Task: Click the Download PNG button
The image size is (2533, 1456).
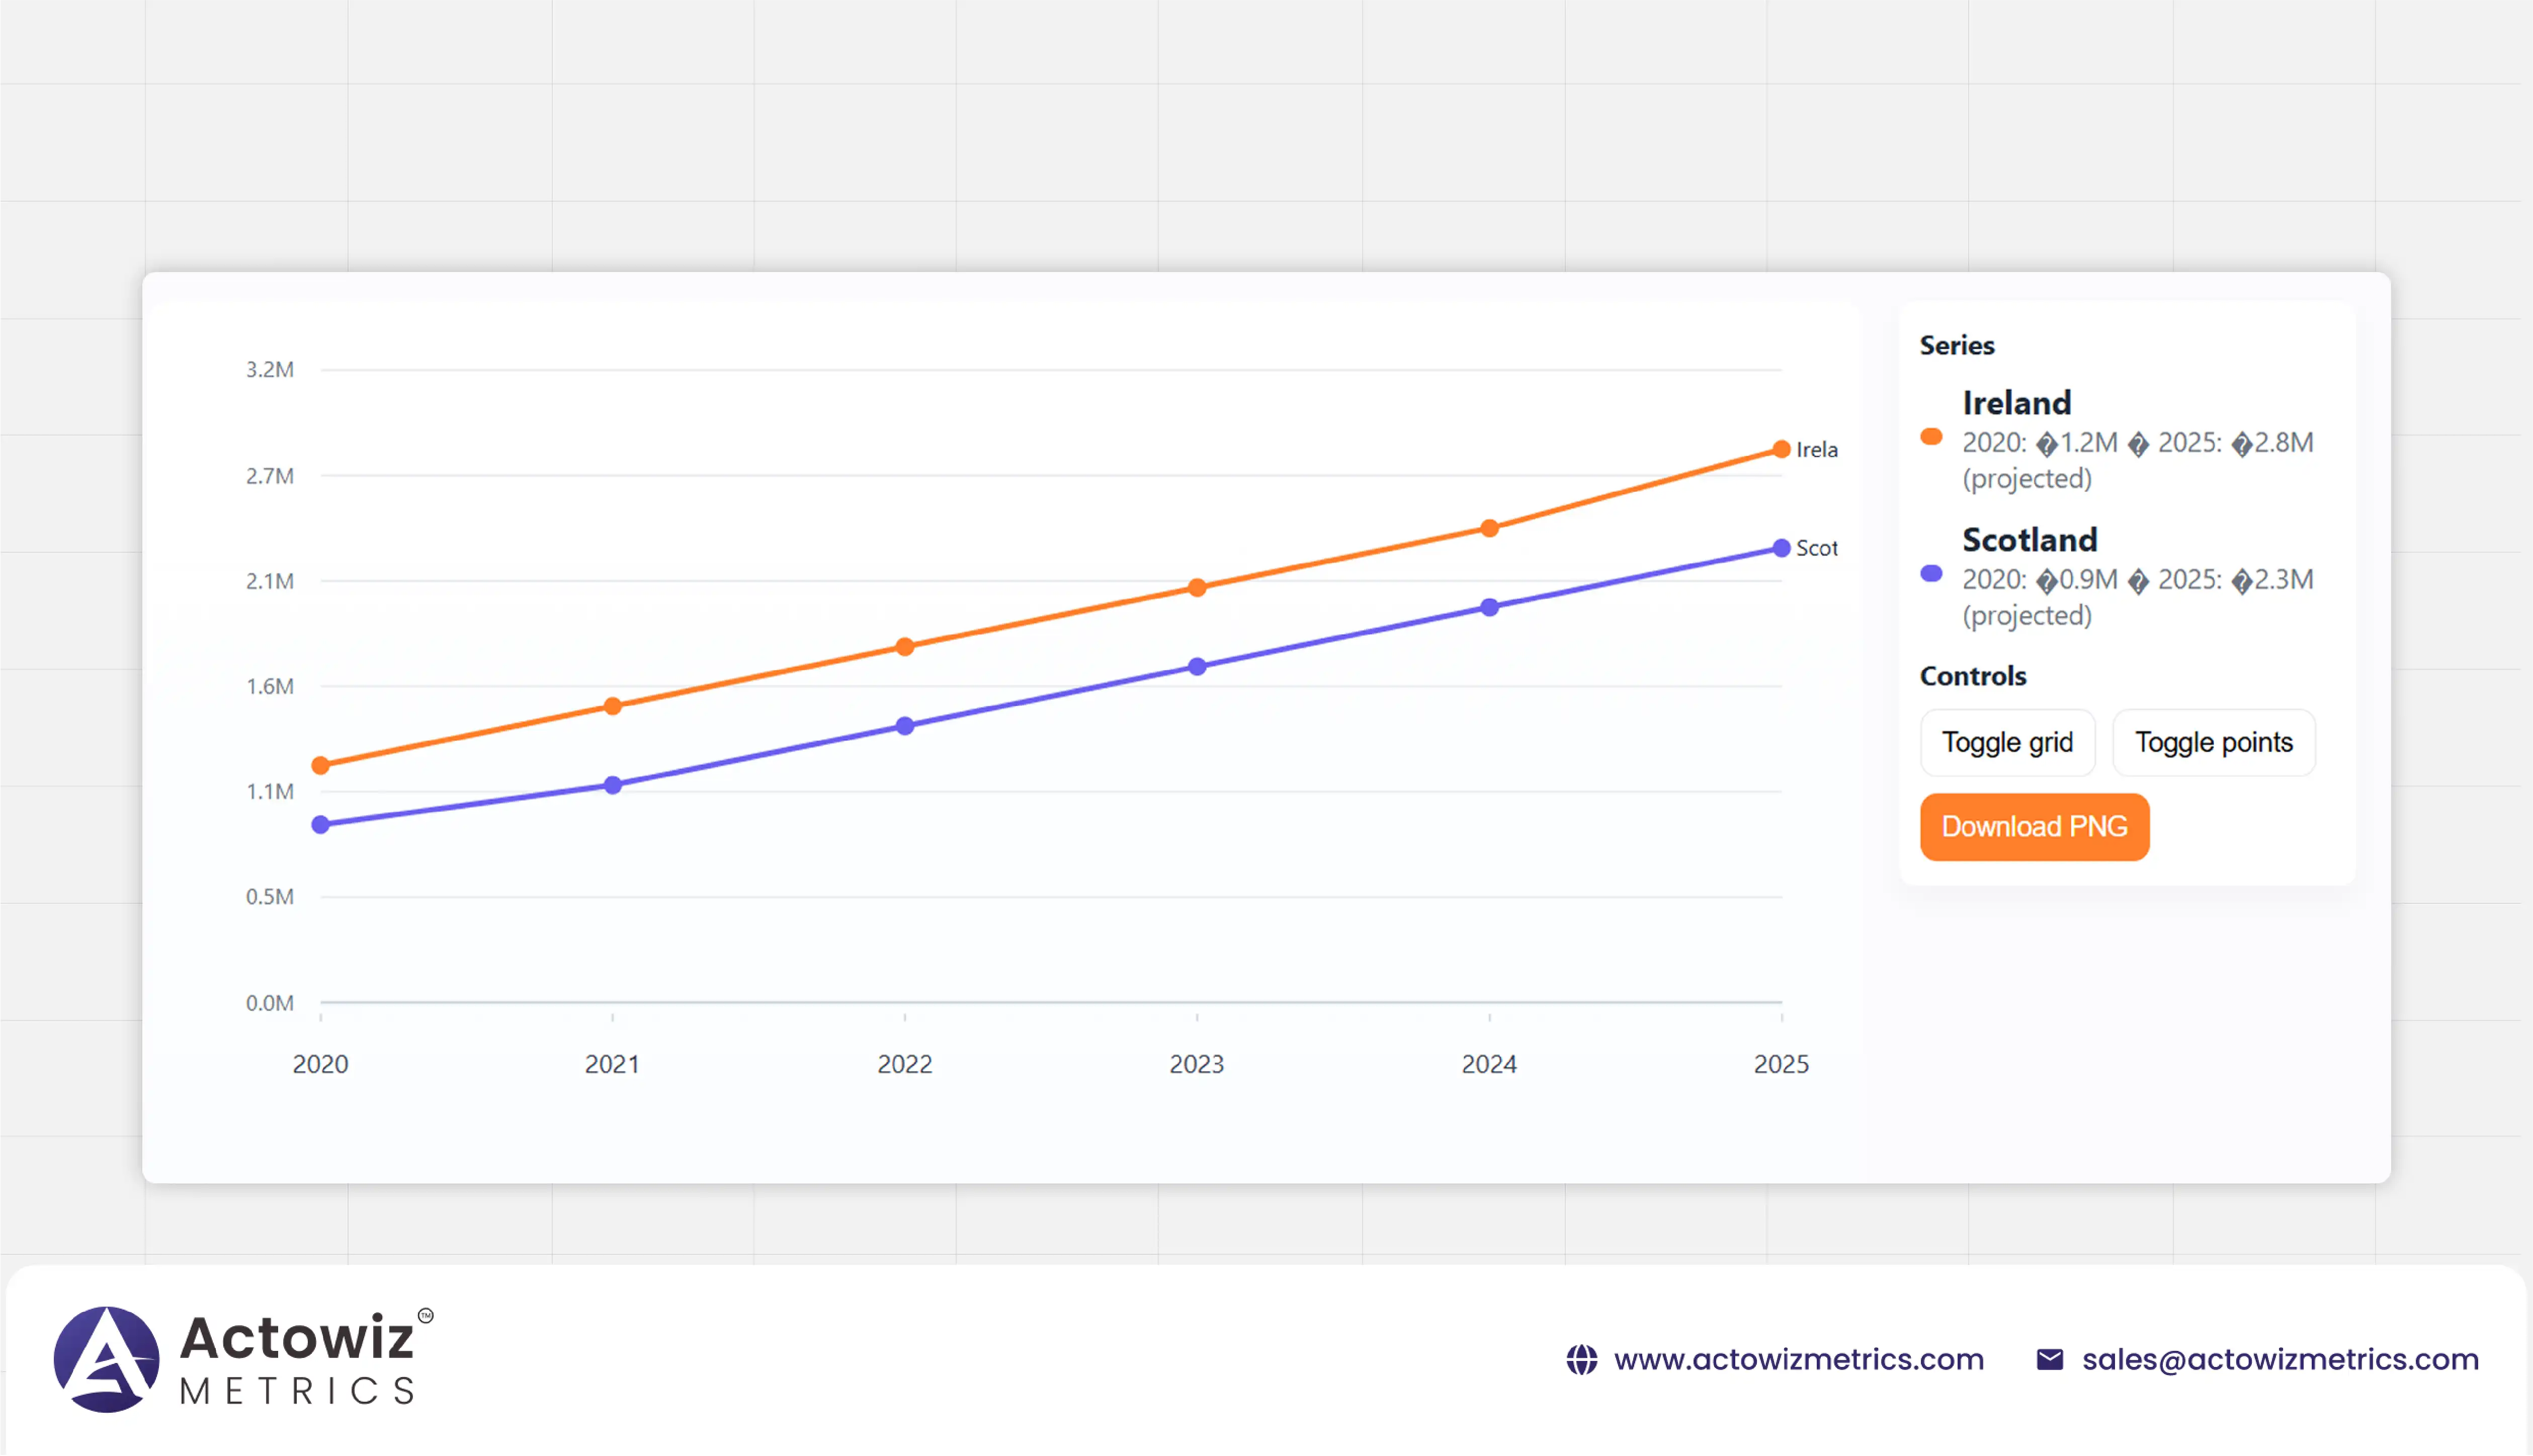Action: [2034, 826]
